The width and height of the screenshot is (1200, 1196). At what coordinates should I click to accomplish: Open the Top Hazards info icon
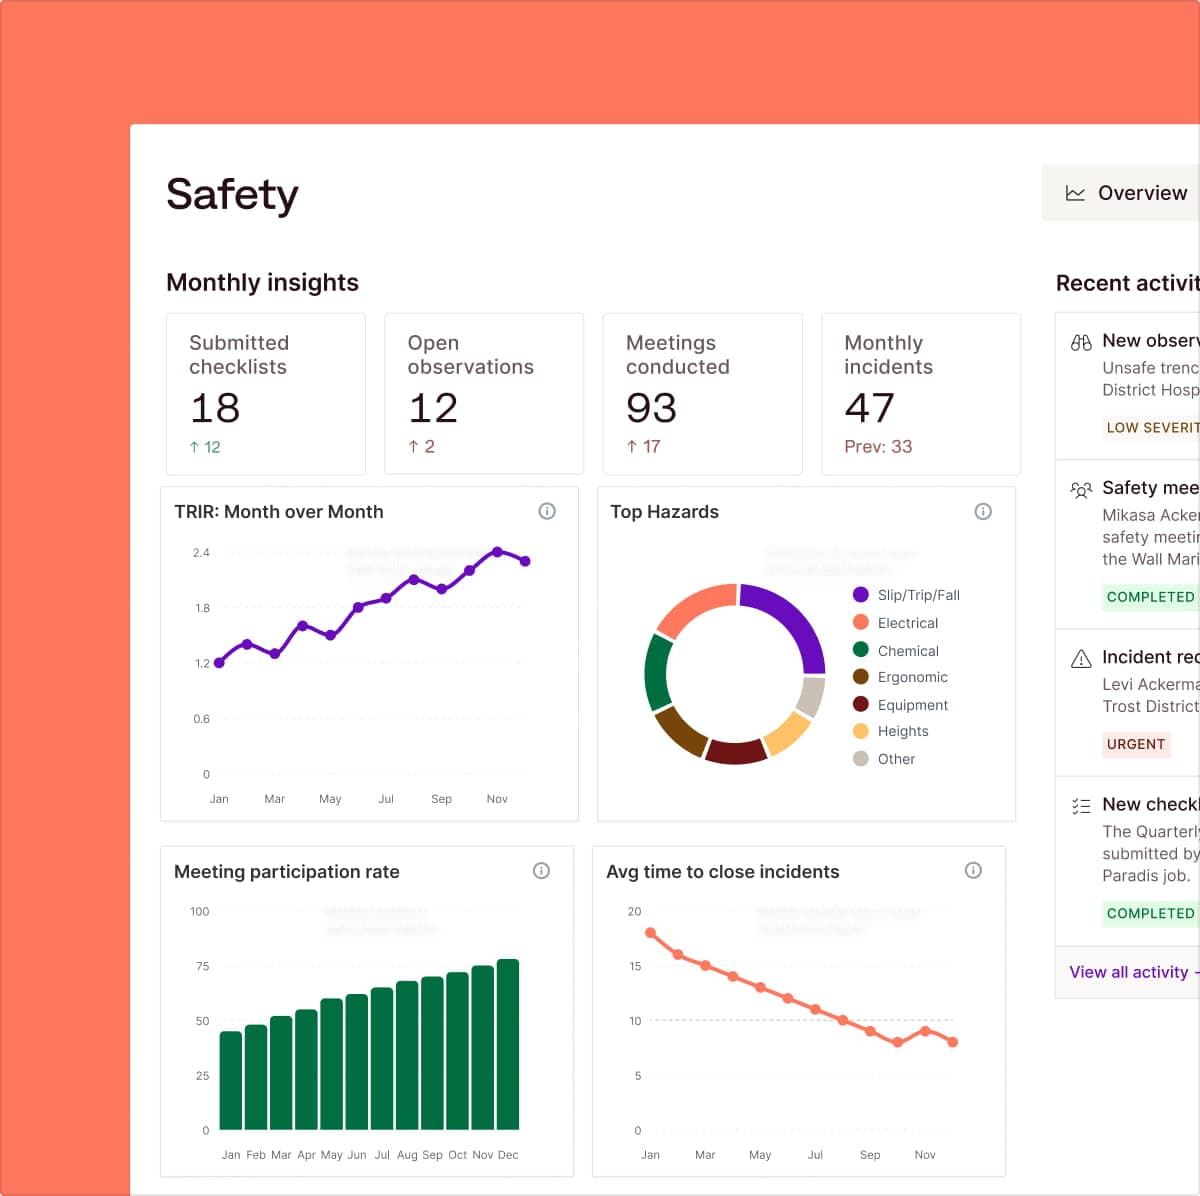[983, 511]
